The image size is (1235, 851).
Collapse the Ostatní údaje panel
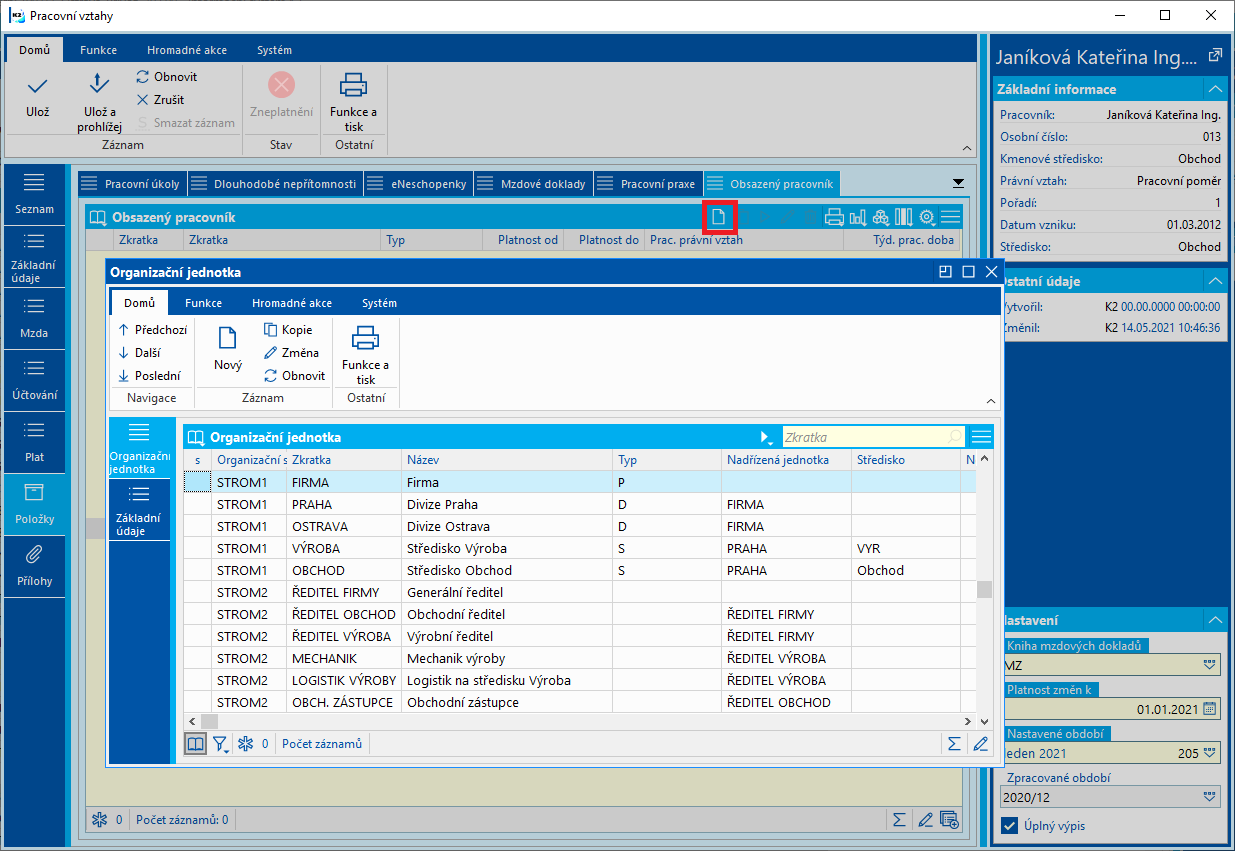[x=1214, y=281]
